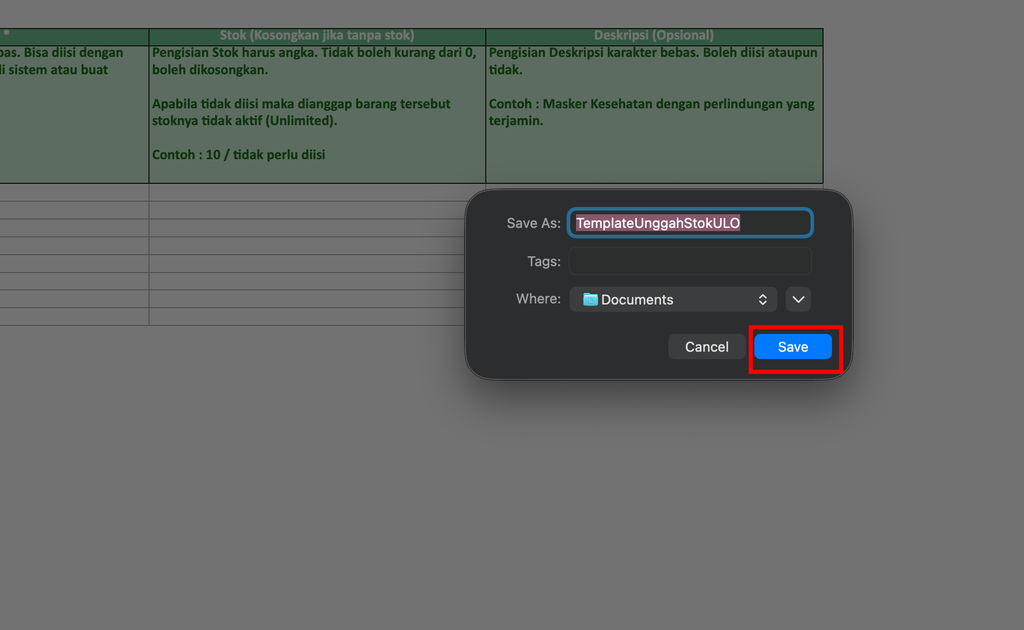Click the up-down arrows in Where popup
1024x630 pixels.
(x=762, y=300)
